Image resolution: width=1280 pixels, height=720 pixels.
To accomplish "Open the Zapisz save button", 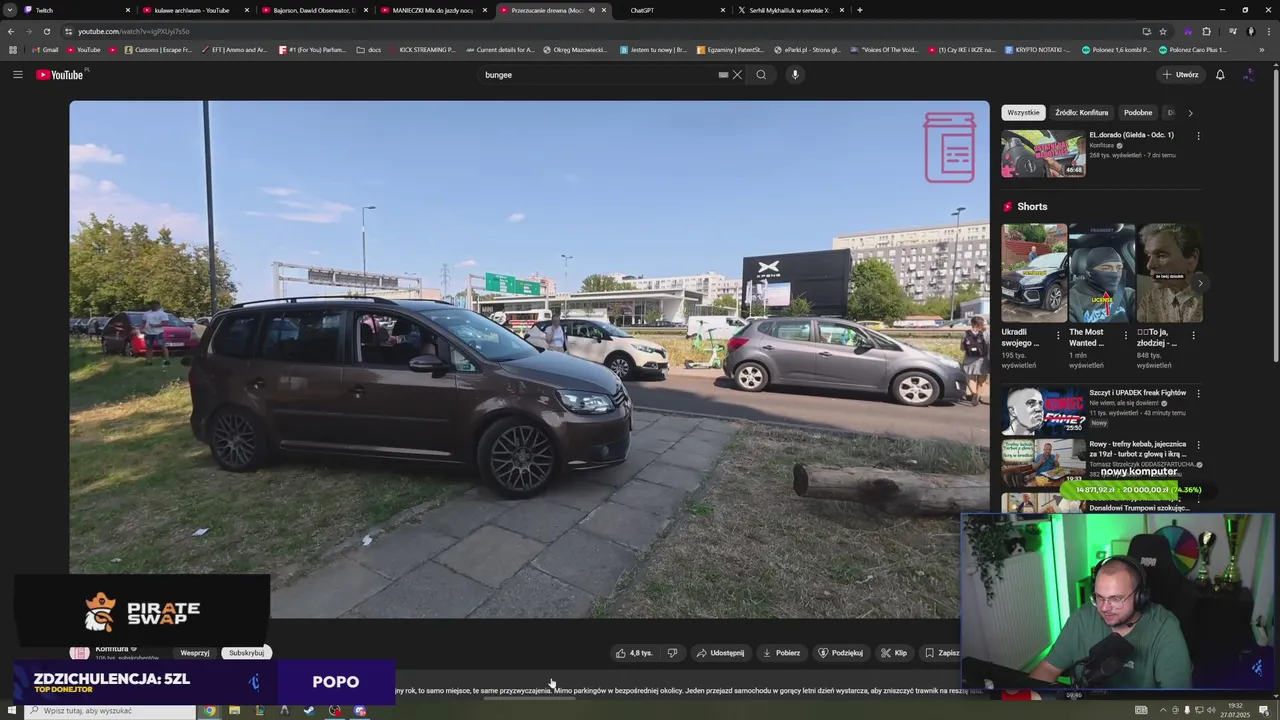I will coord(942,653).
